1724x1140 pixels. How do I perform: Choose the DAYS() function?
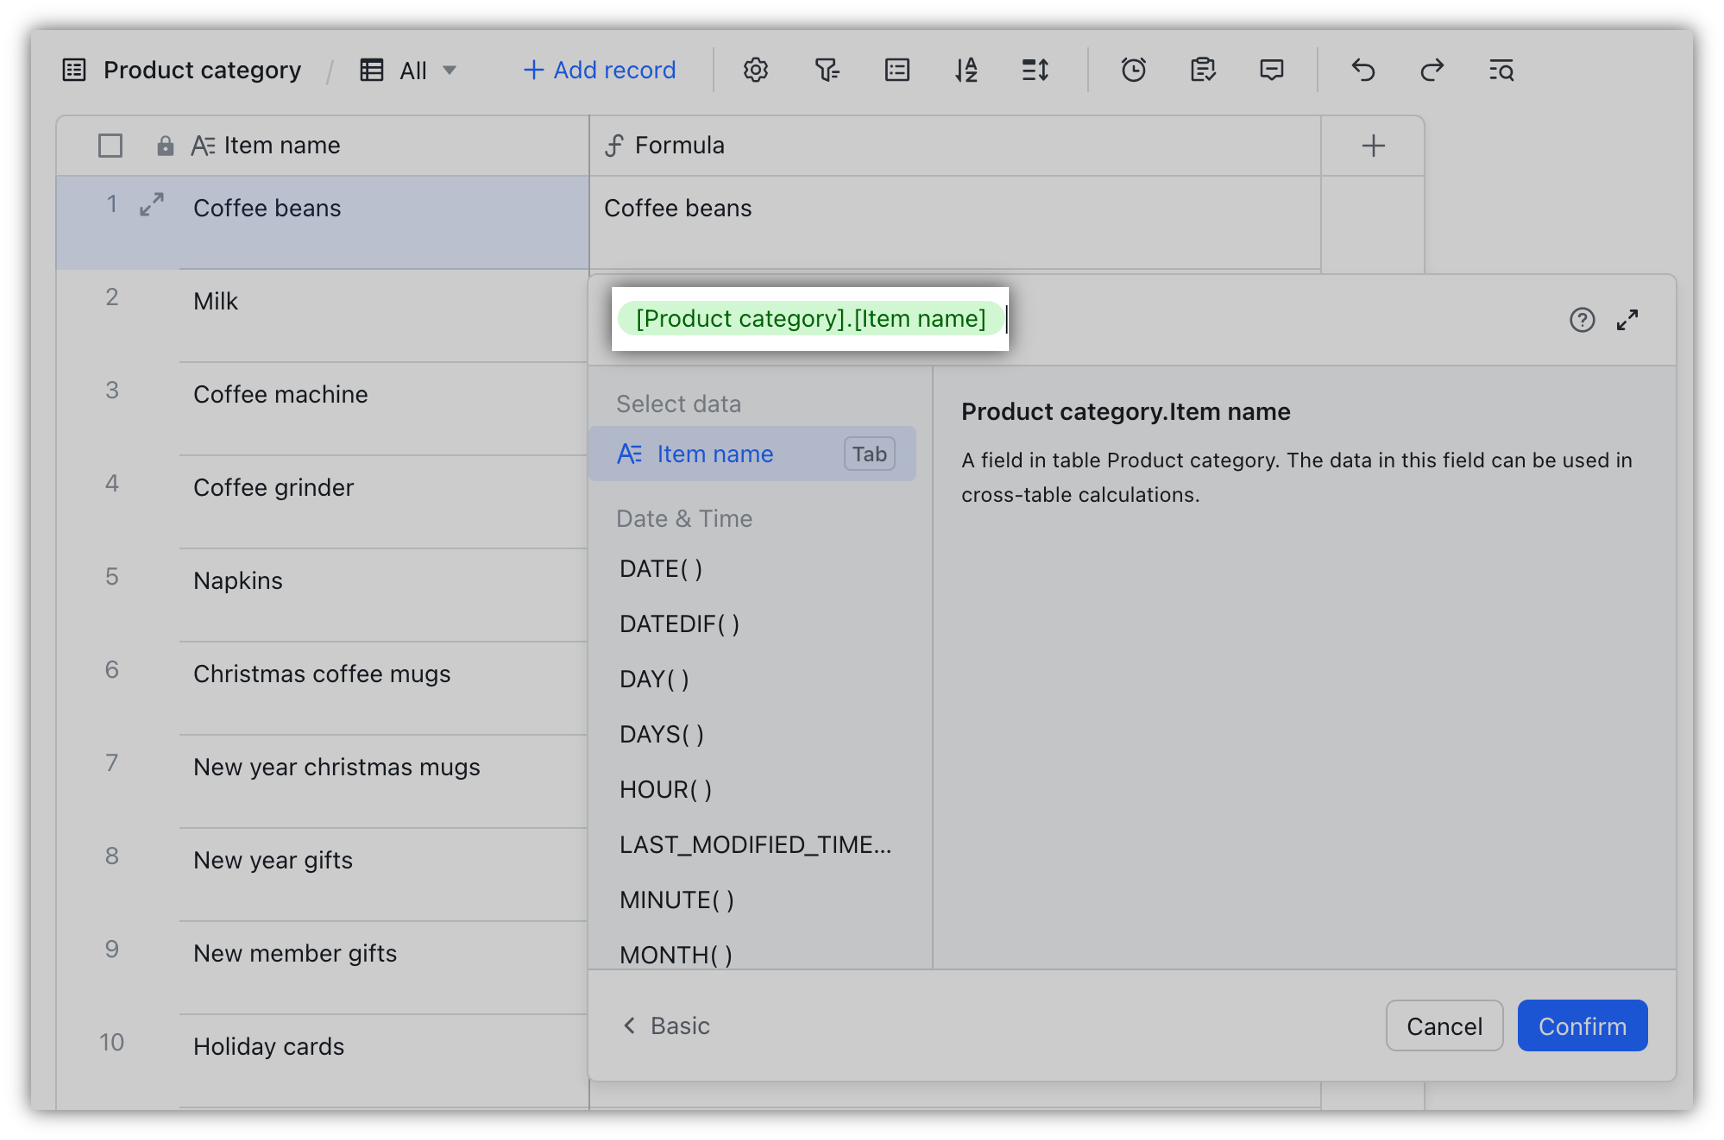(661, 734)
